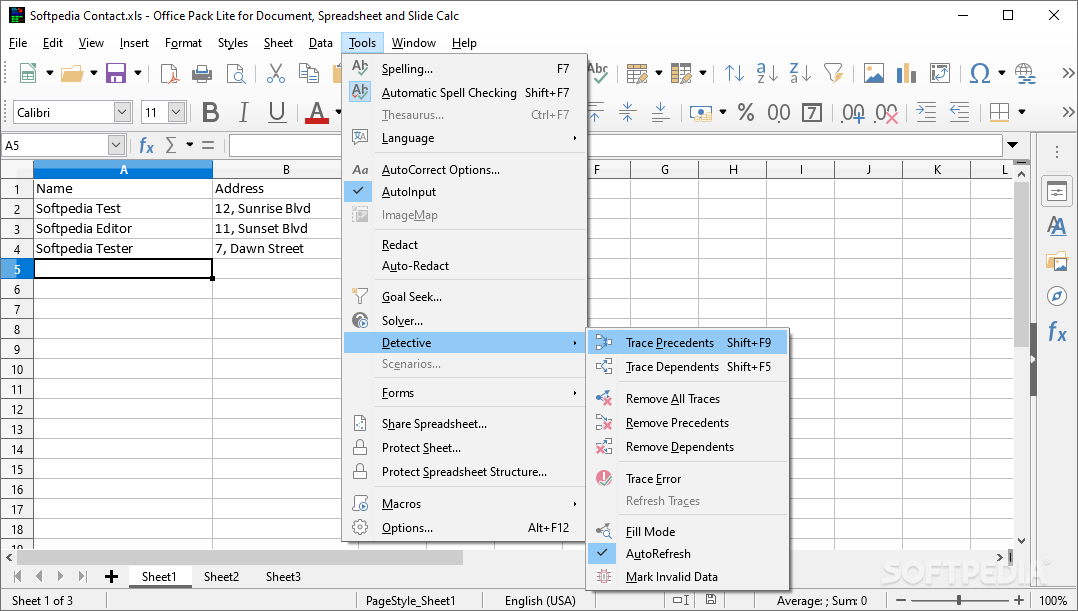Click the horizontal scrollbar thumb
Viewport: 1078px width, 611px height.
(x=239, y=557)
